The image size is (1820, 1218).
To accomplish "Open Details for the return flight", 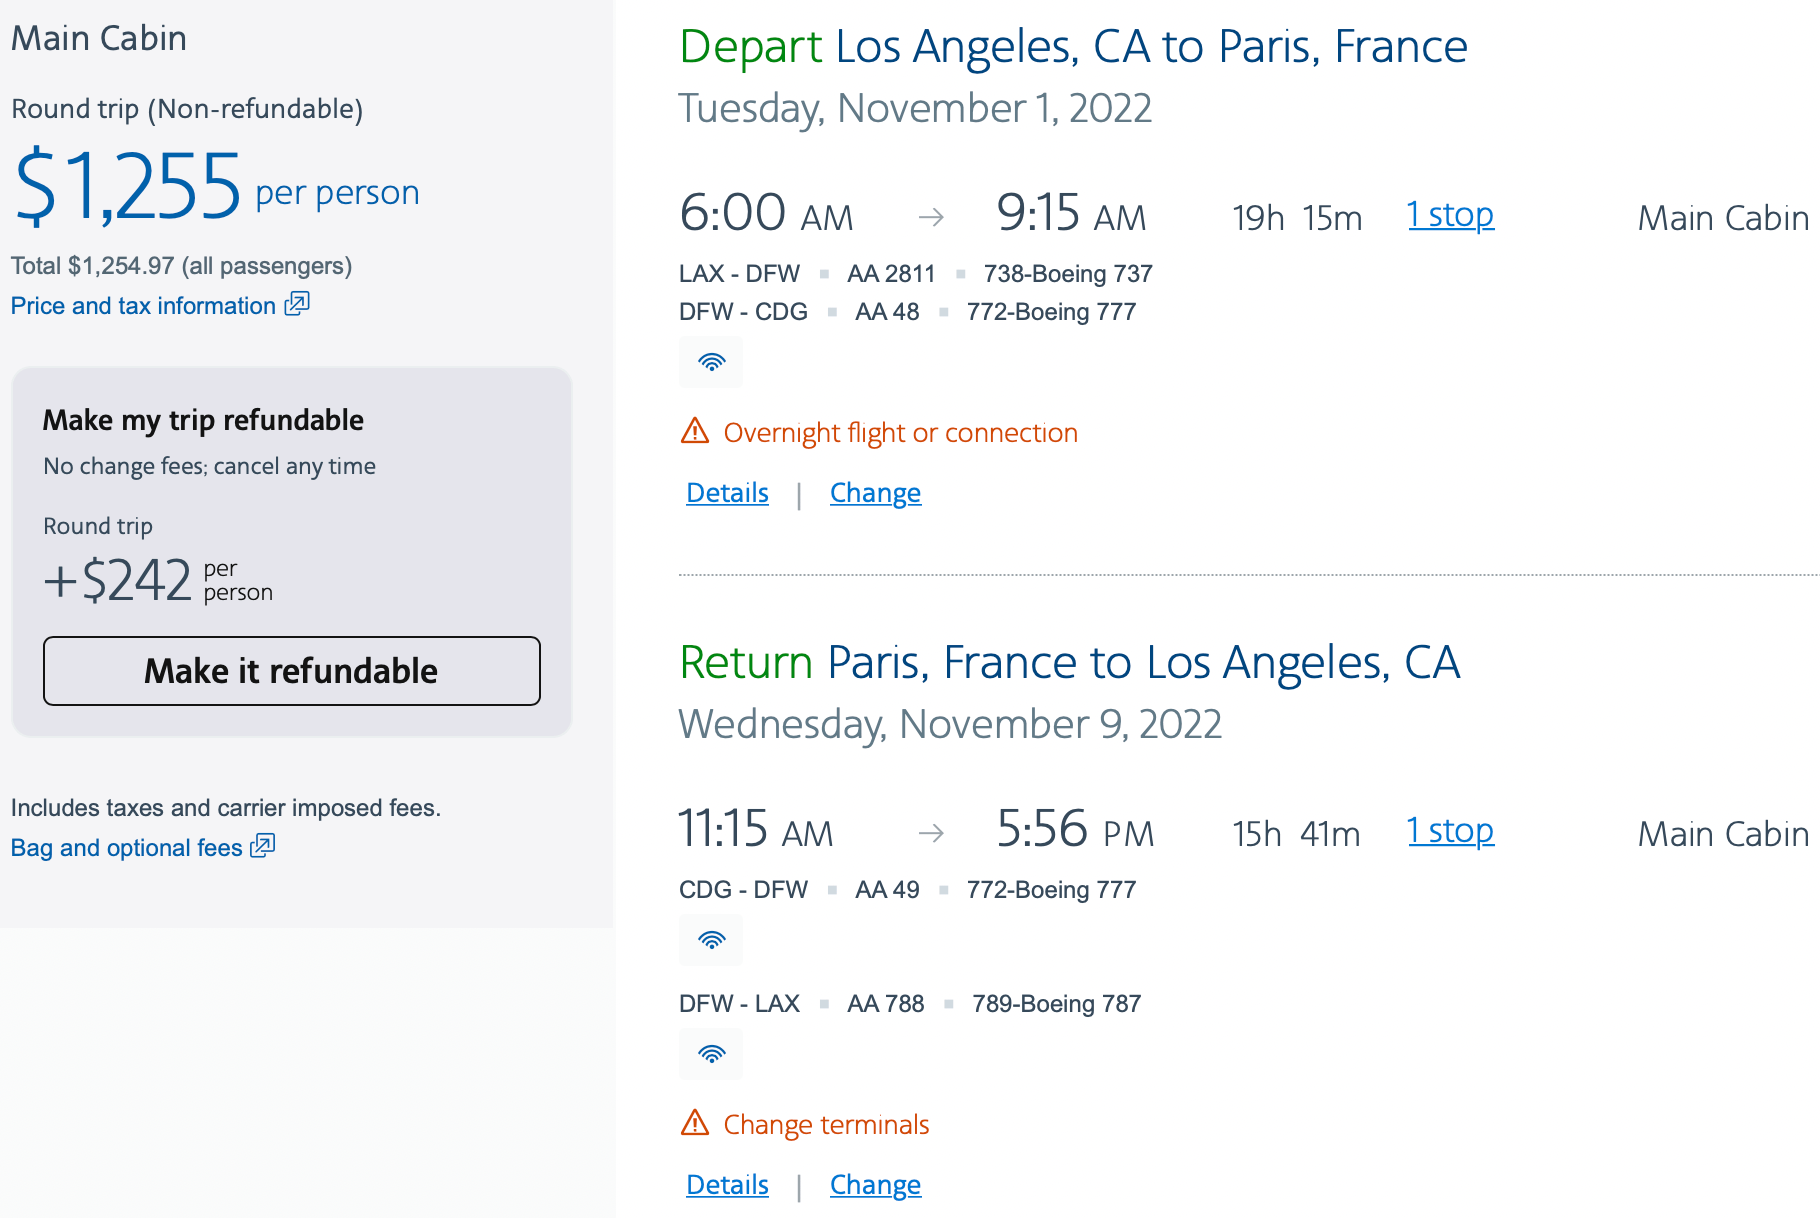I will coord(727,1185).
